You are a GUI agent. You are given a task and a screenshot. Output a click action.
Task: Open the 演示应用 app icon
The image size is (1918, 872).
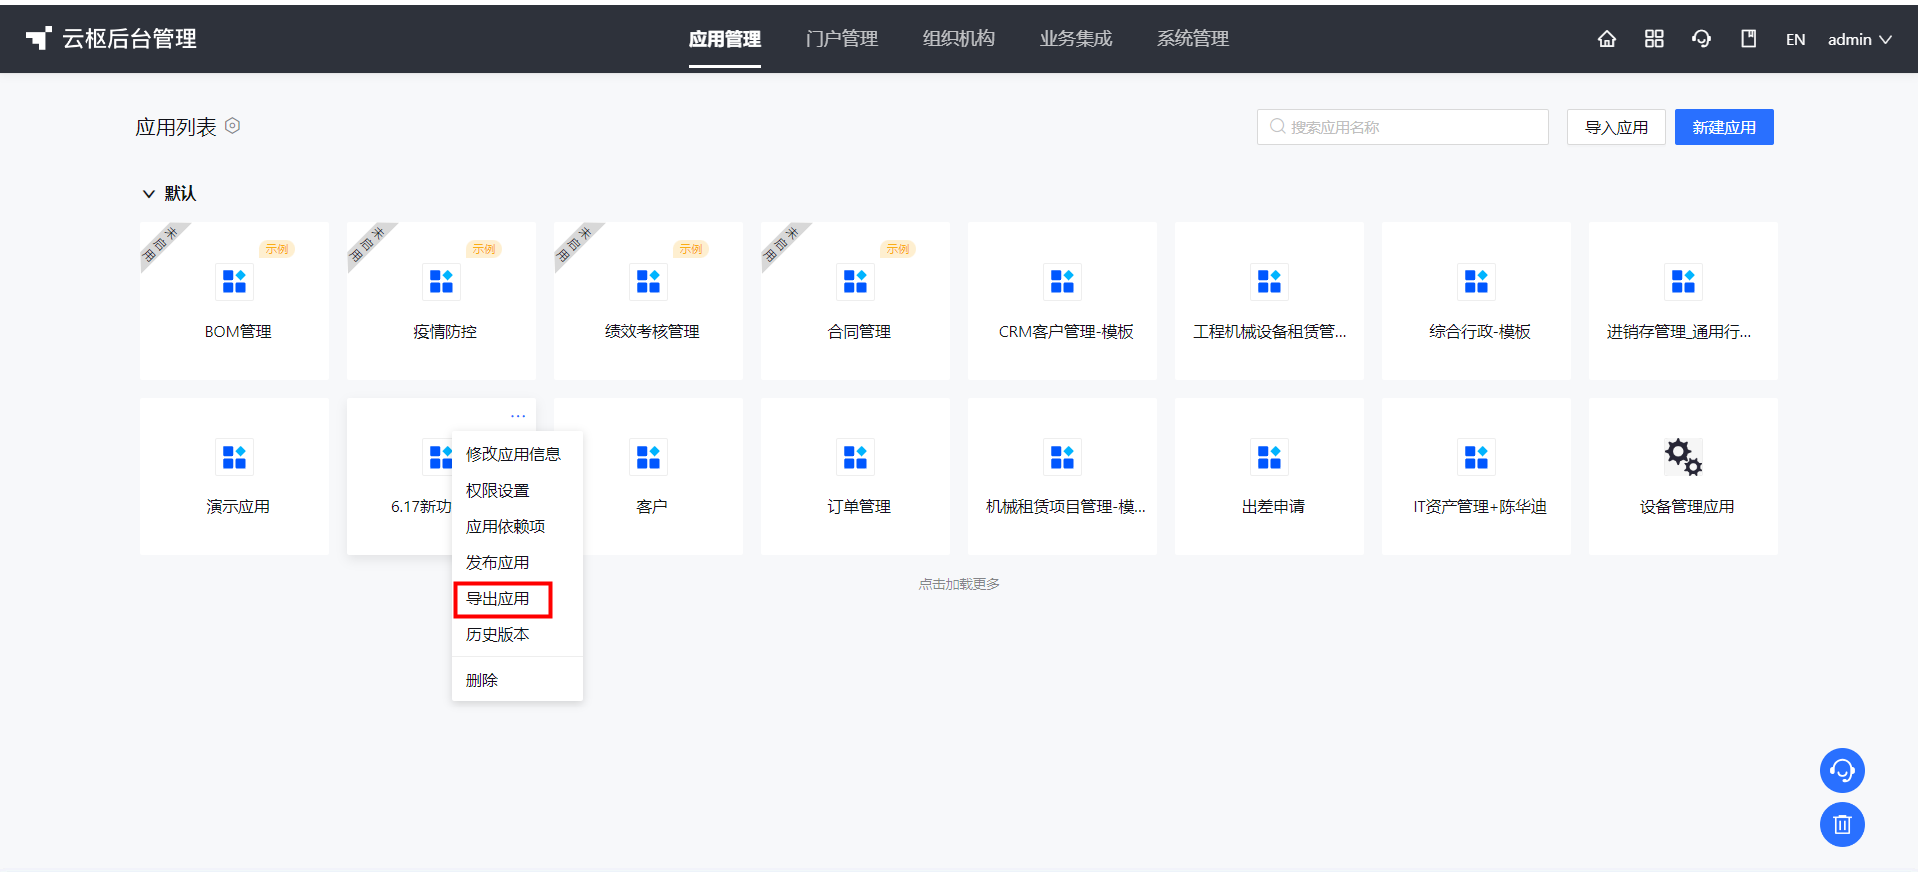point(234,457)
